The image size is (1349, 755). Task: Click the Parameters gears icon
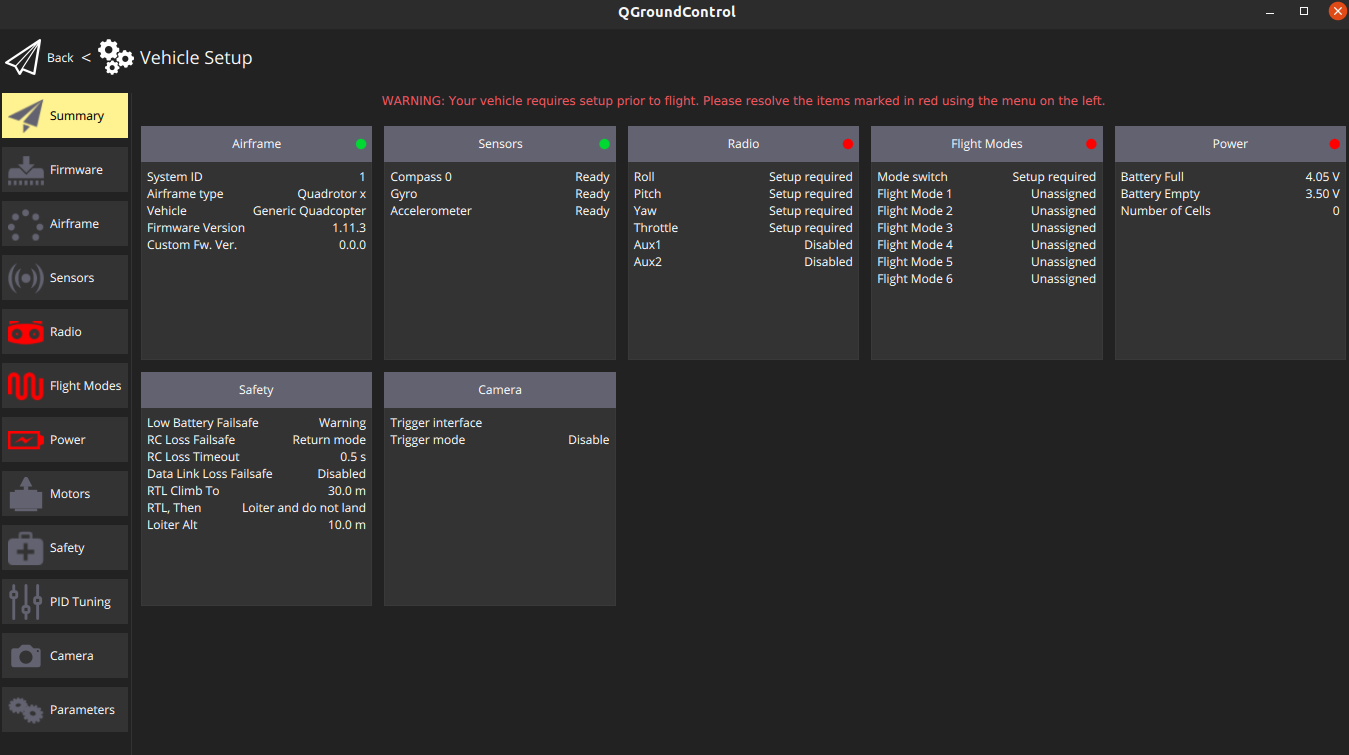point(25,710)
